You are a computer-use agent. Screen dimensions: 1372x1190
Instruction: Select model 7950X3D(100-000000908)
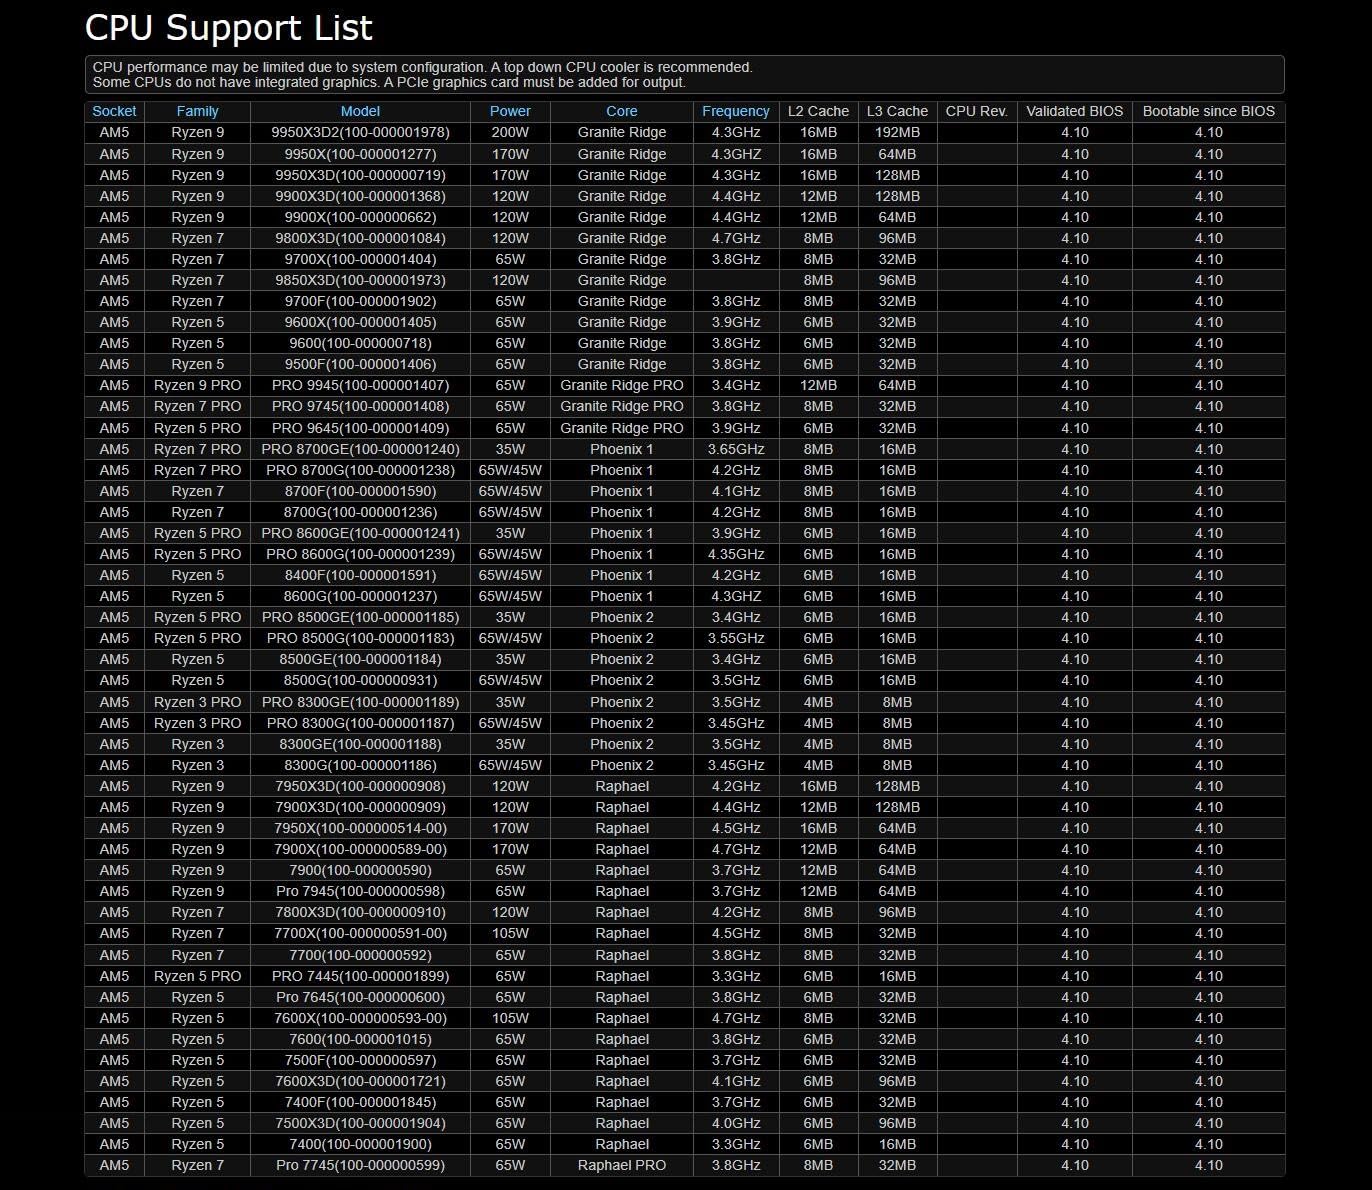360,786
